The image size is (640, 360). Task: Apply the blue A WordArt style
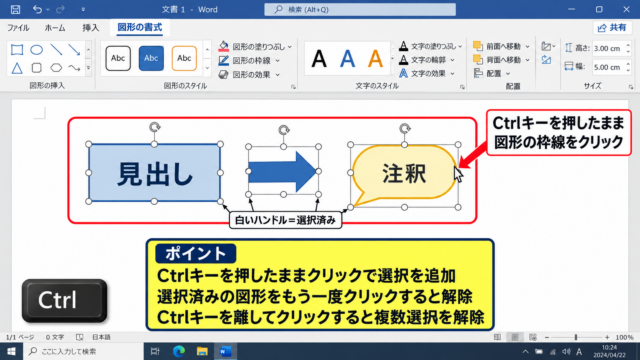click(347, 59)
